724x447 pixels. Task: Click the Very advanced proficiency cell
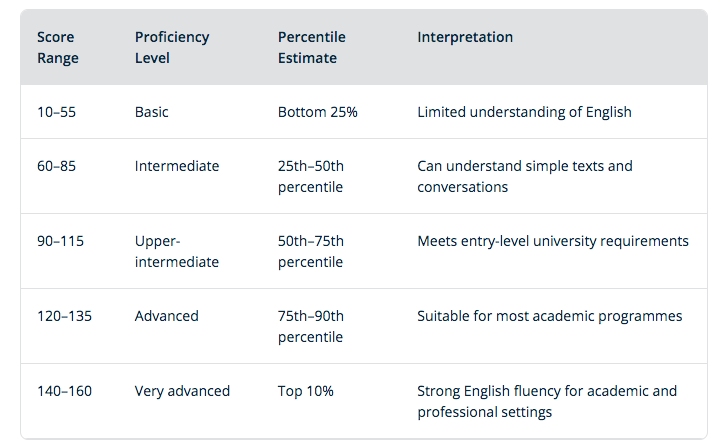pos(182,391)
